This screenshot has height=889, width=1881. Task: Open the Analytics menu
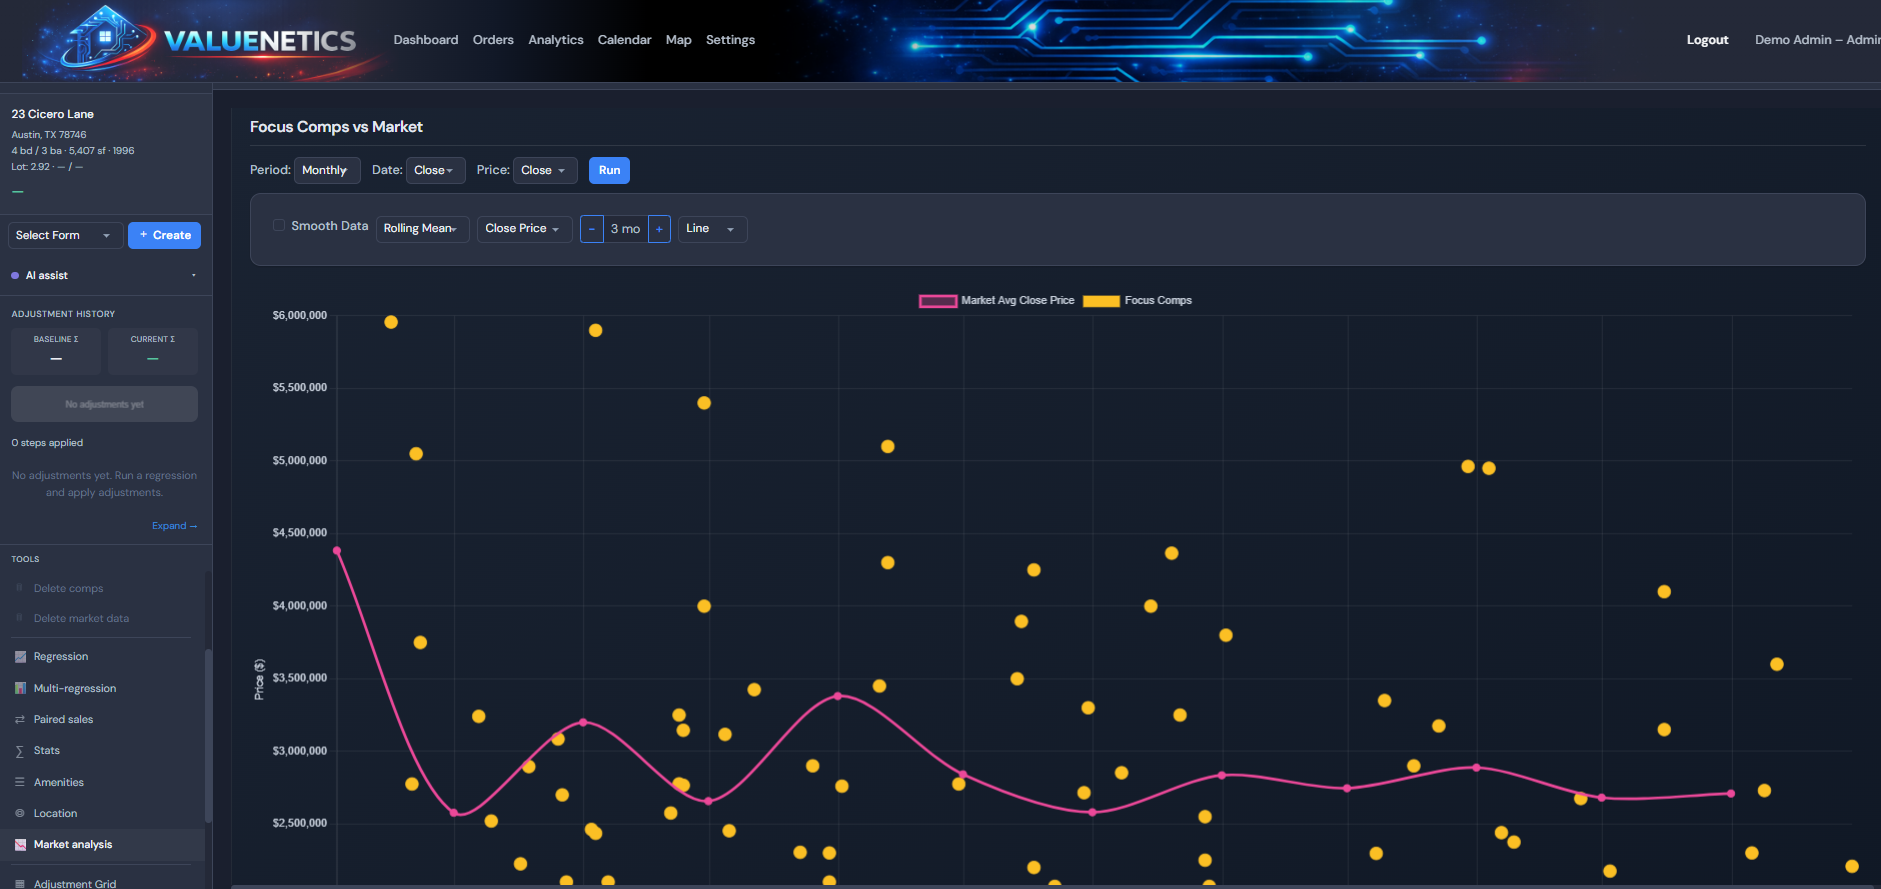(x=555, y=40)
